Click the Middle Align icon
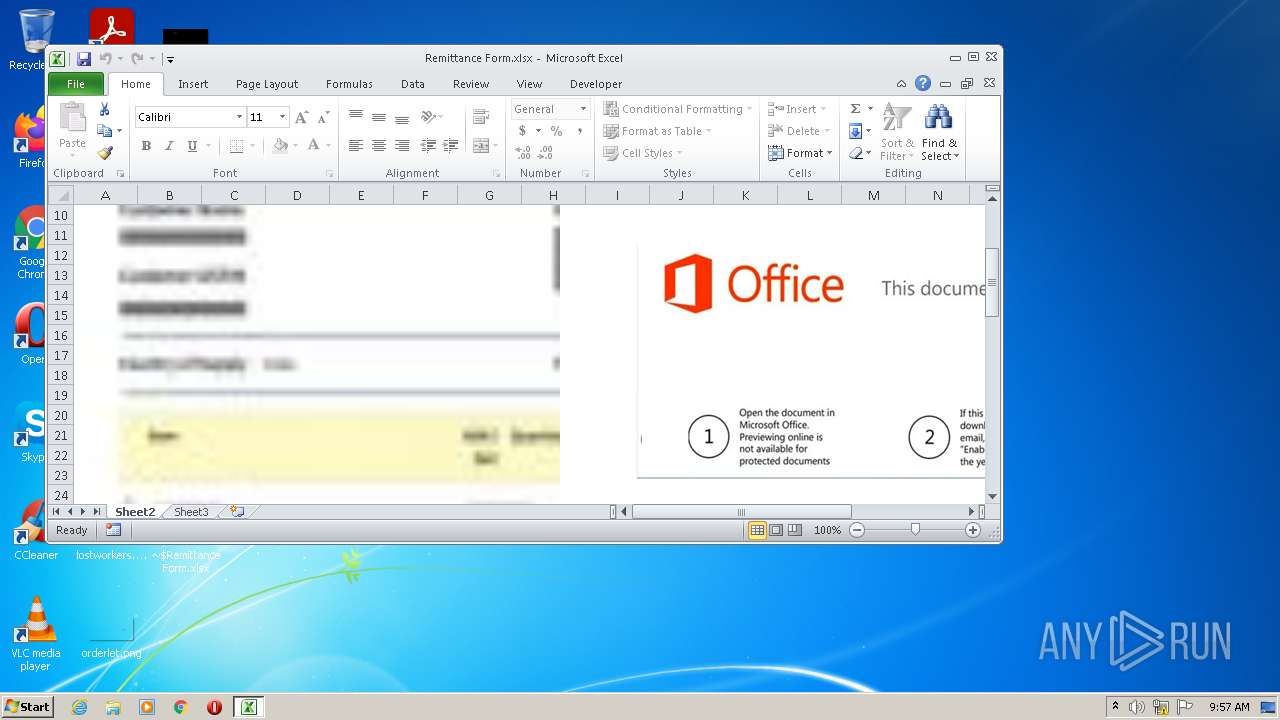 click(378, 117)
